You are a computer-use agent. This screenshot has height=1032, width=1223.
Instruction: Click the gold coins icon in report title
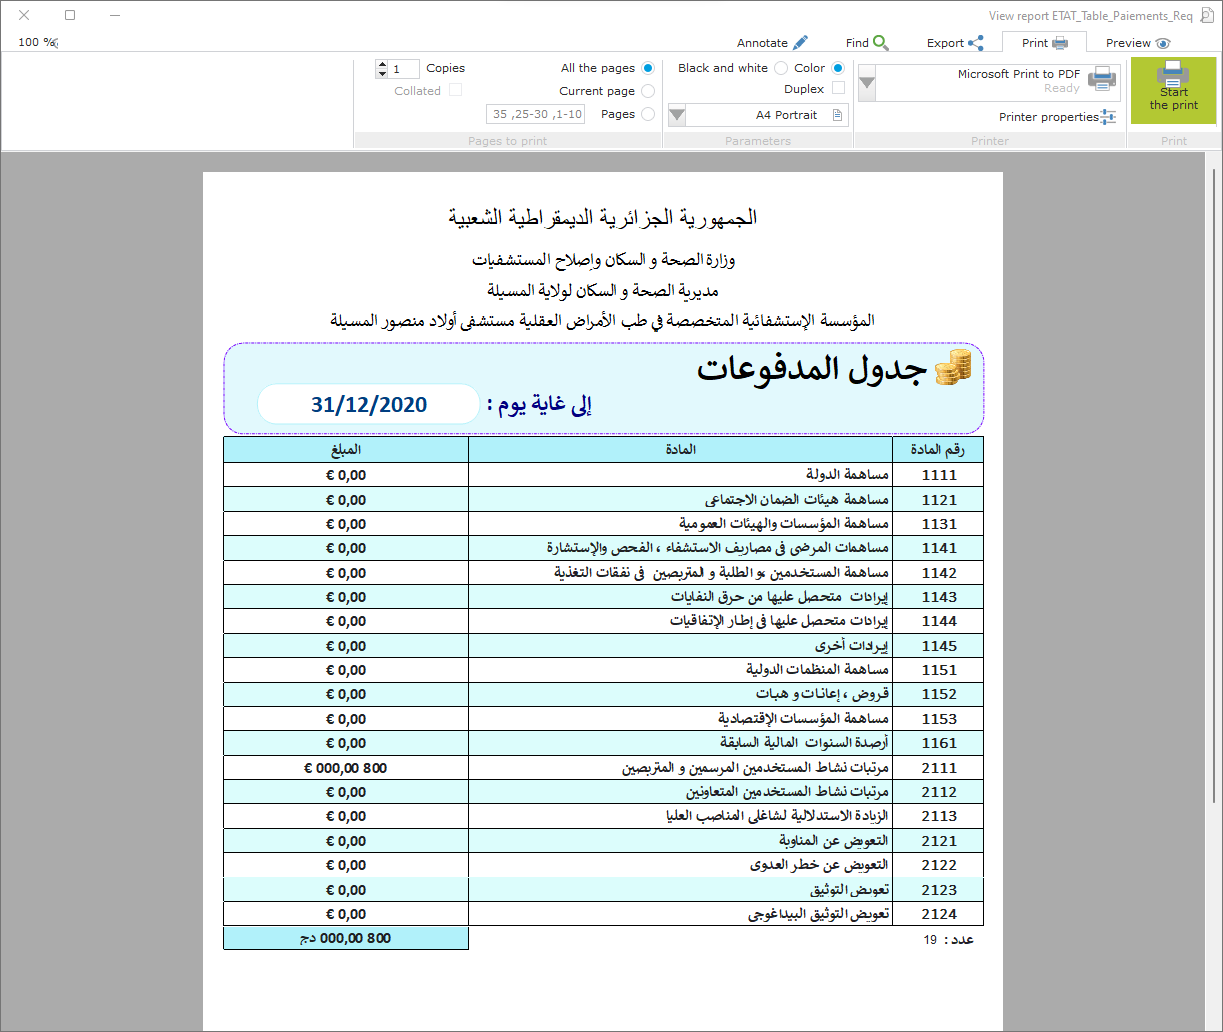[x=952, y=368]
